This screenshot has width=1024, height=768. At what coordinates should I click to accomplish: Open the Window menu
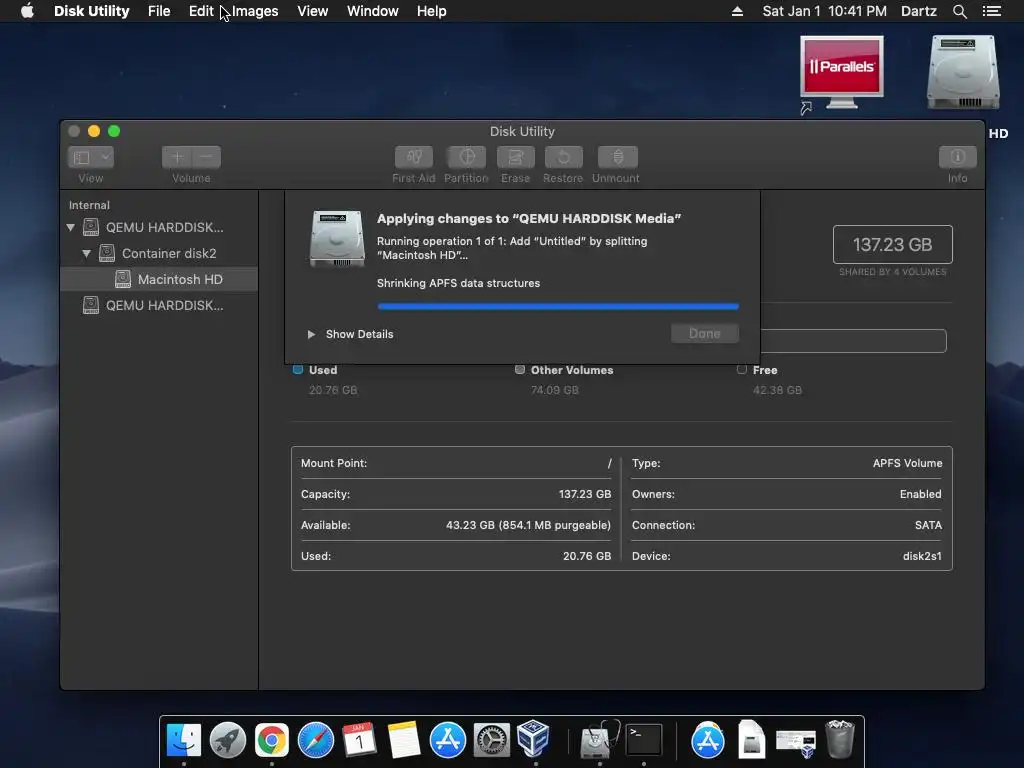(373, 11)
